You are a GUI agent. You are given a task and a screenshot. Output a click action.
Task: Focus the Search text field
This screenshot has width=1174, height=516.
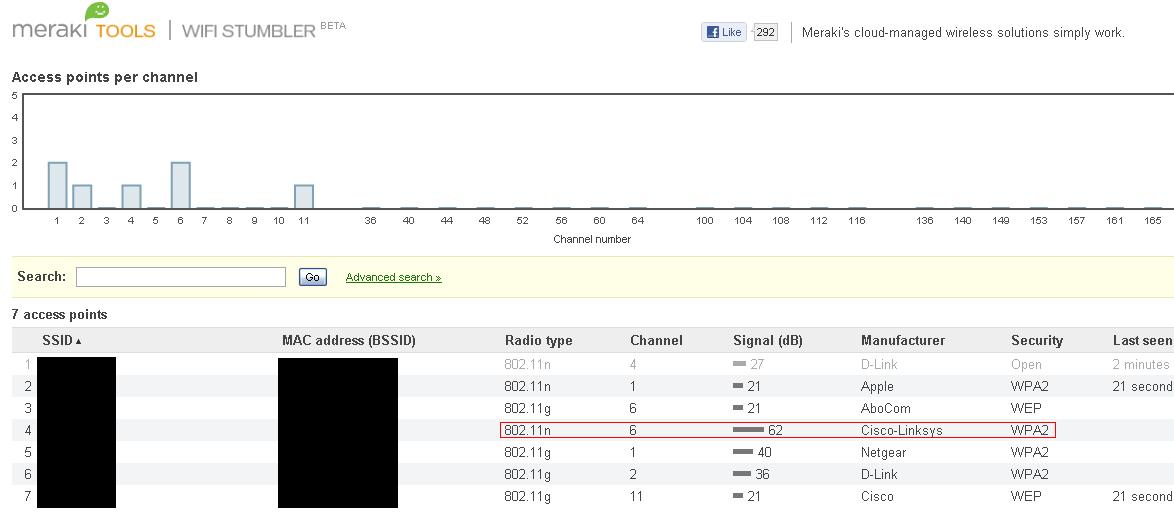(x=180, y=277)
